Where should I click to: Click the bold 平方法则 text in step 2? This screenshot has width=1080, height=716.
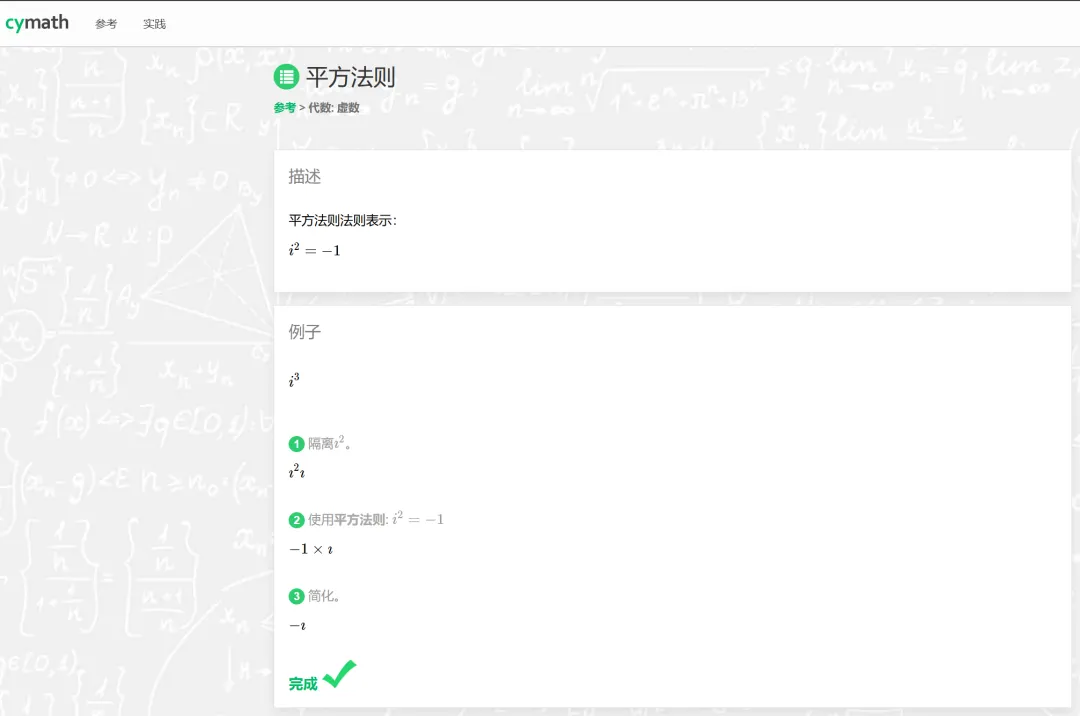[x=360, y=520]
